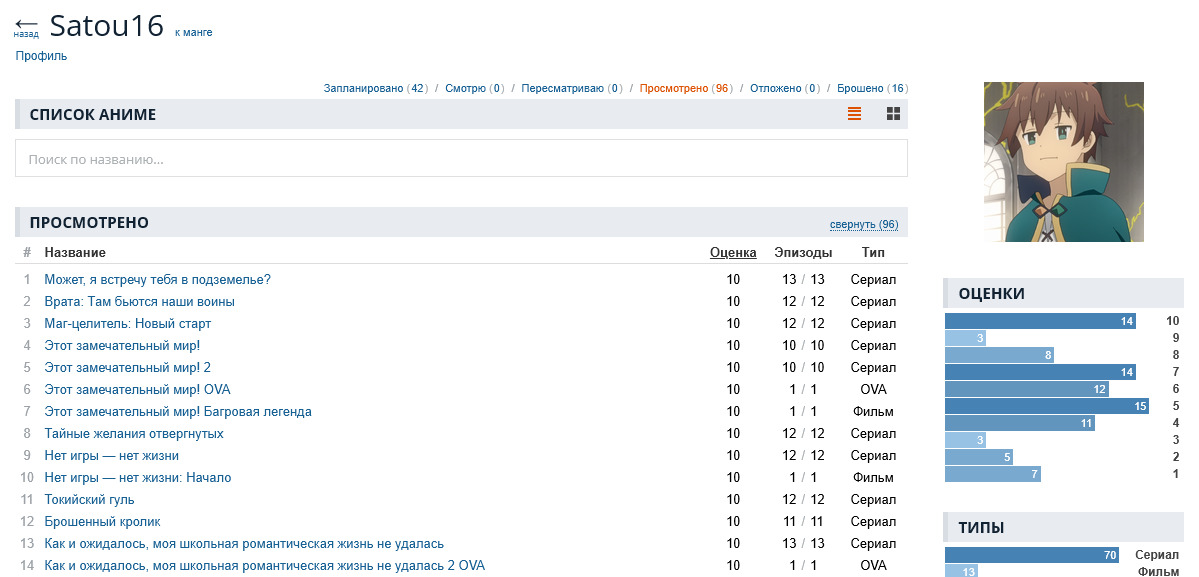Open the Запланировано tab
This screenshot has height=577, width=1199.
click(x=364, y=88)
